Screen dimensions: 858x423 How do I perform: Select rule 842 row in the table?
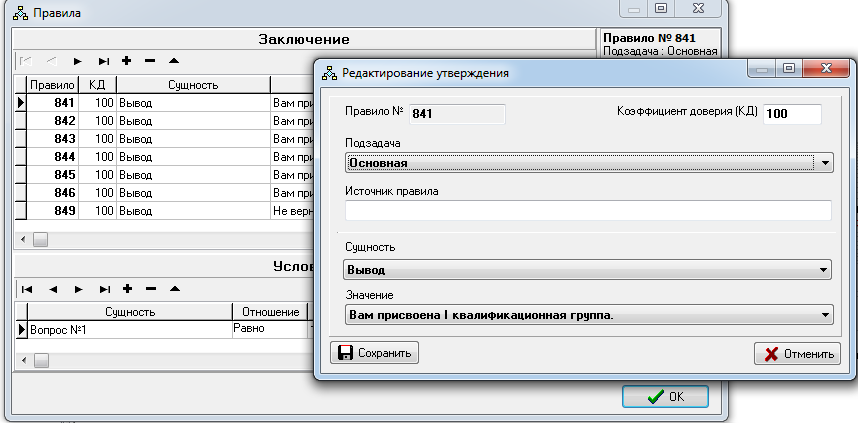click(164, 121)
